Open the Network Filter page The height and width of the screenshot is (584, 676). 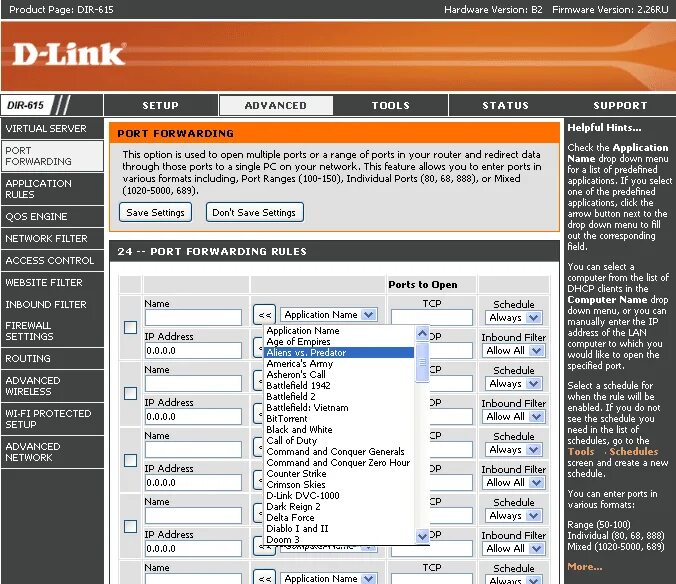tap(52, 238)
